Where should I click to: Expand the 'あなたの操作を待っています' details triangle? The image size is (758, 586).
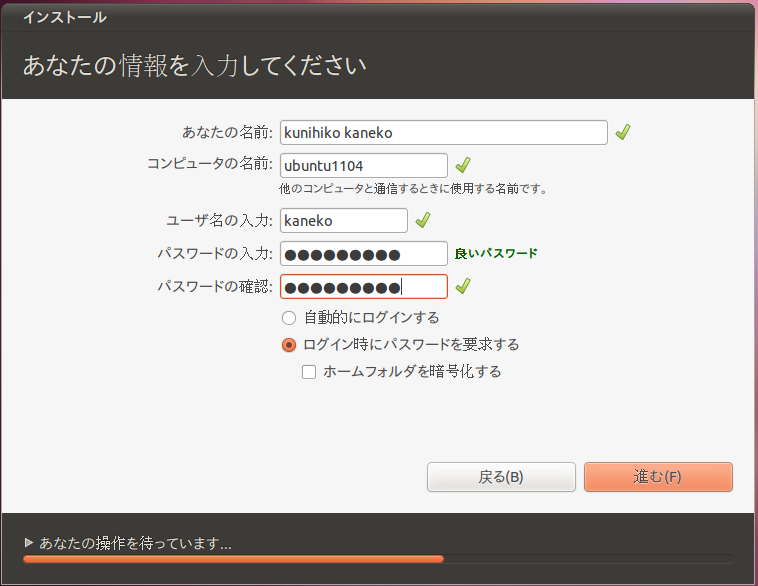click(29, 542)
